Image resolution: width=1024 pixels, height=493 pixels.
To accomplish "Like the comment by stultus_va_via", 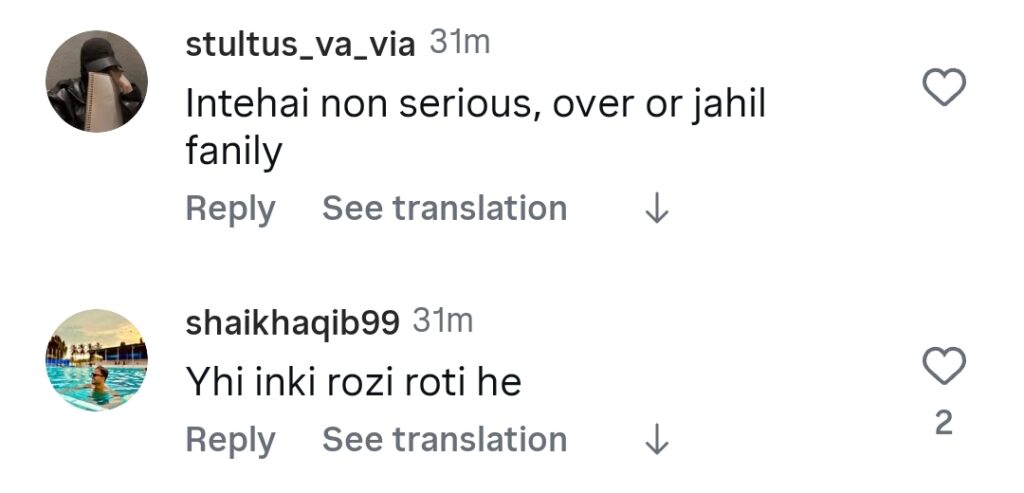I will click(942, 90).
